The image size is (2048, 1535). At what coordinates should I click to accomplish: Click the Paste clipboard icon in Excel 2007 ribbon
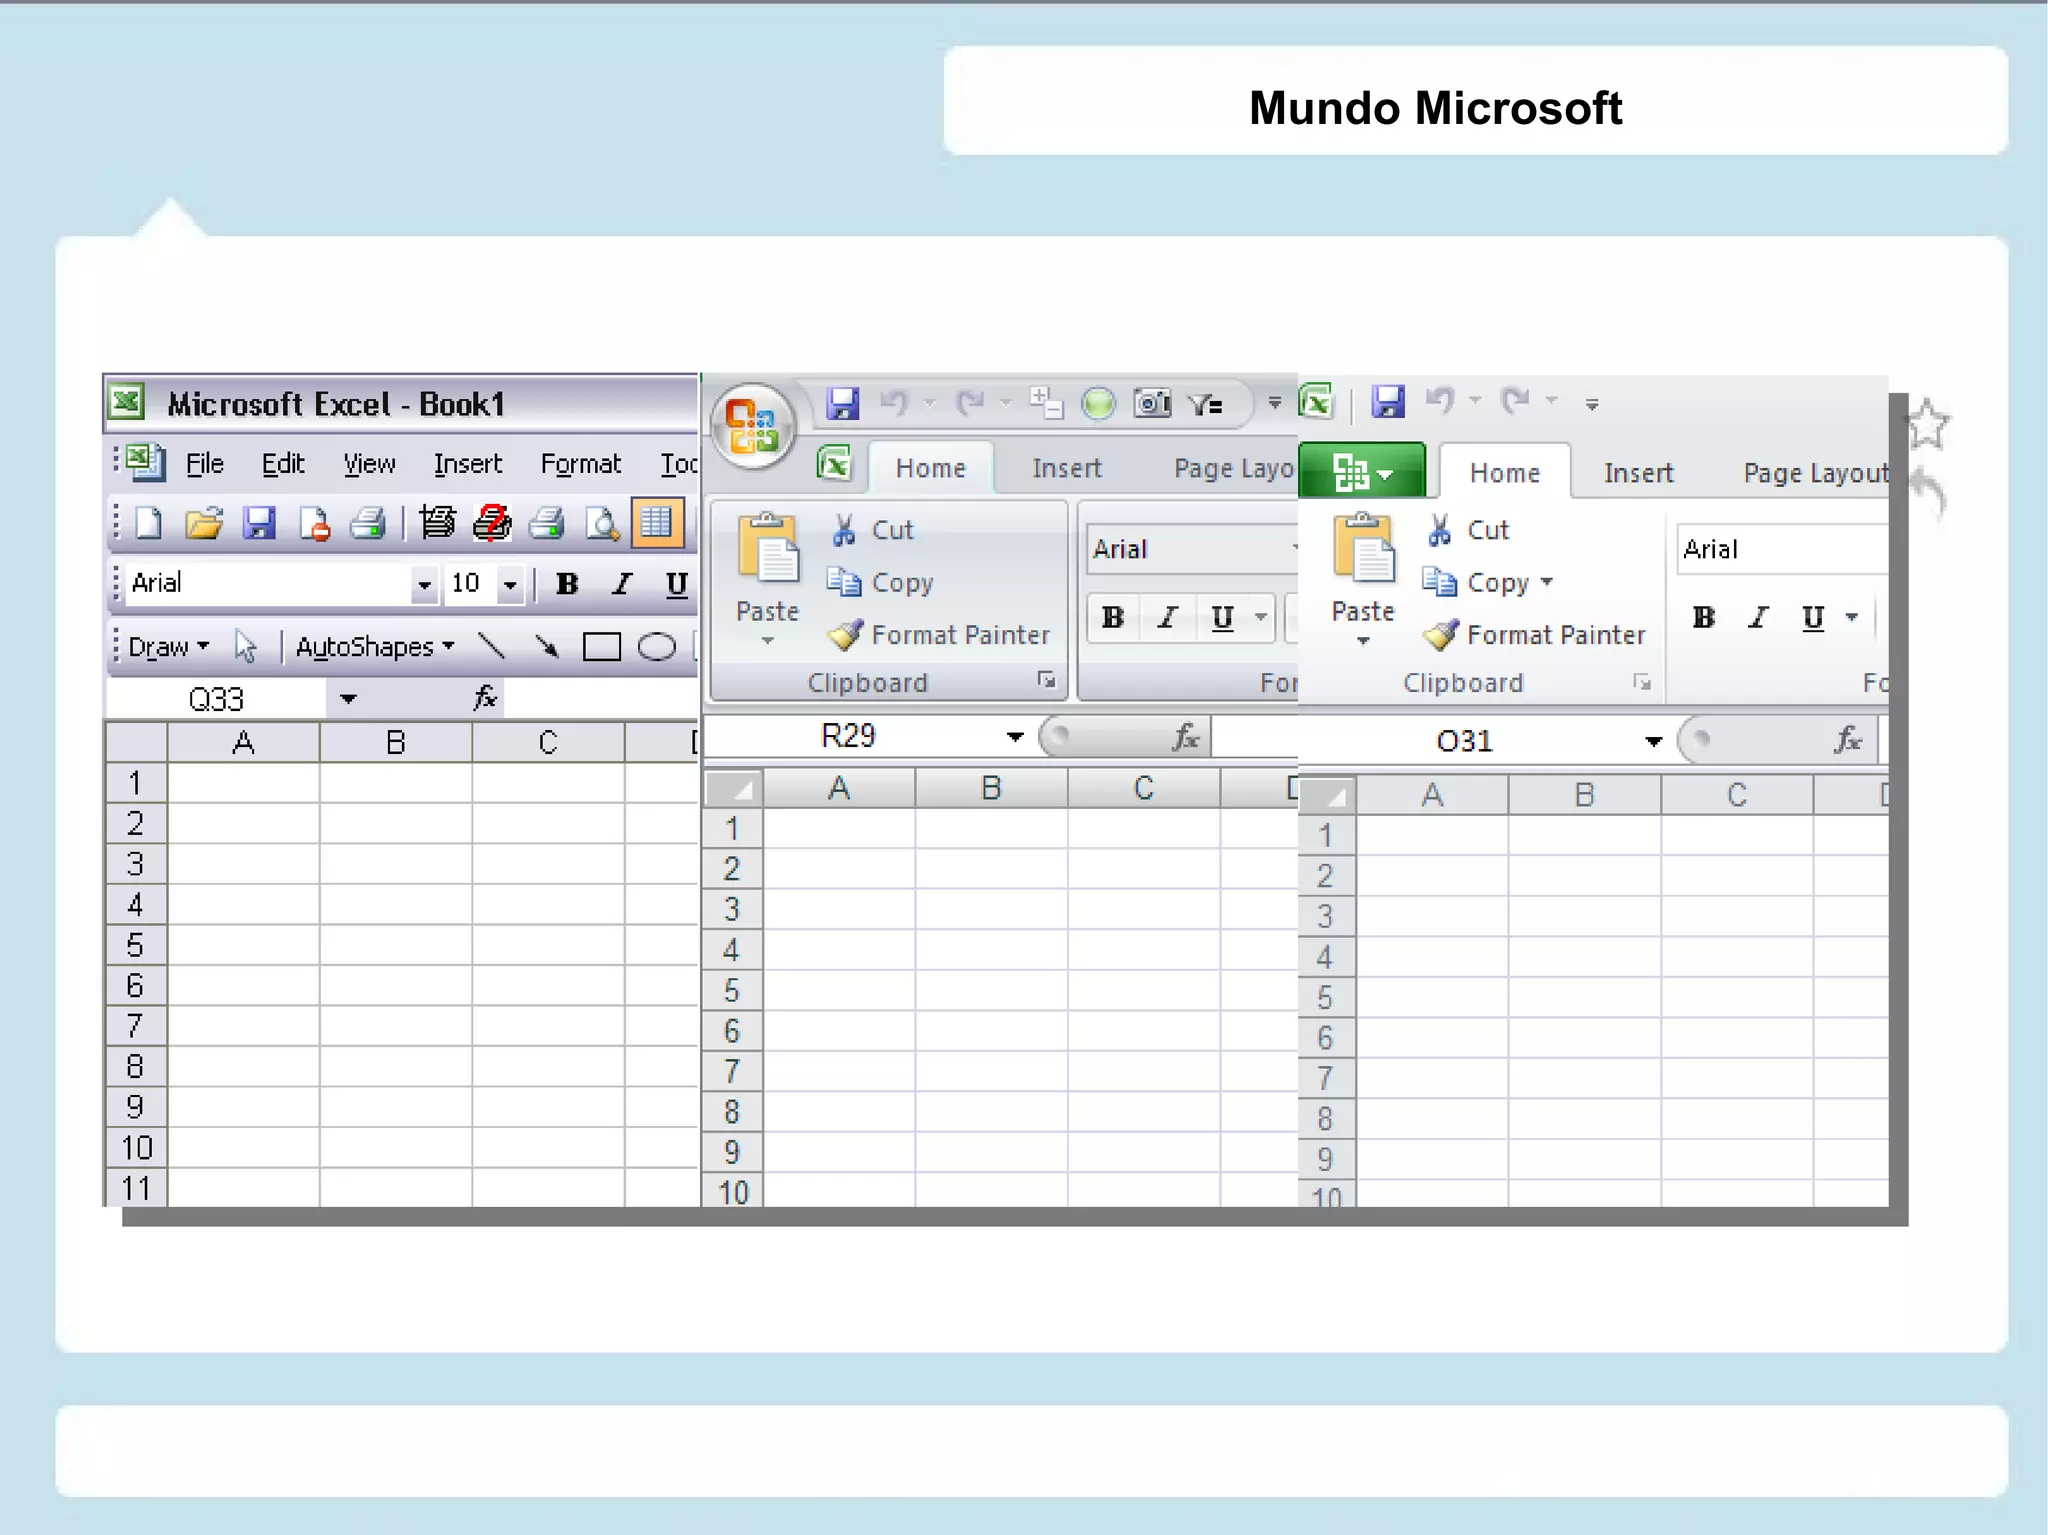coord(767,548)
